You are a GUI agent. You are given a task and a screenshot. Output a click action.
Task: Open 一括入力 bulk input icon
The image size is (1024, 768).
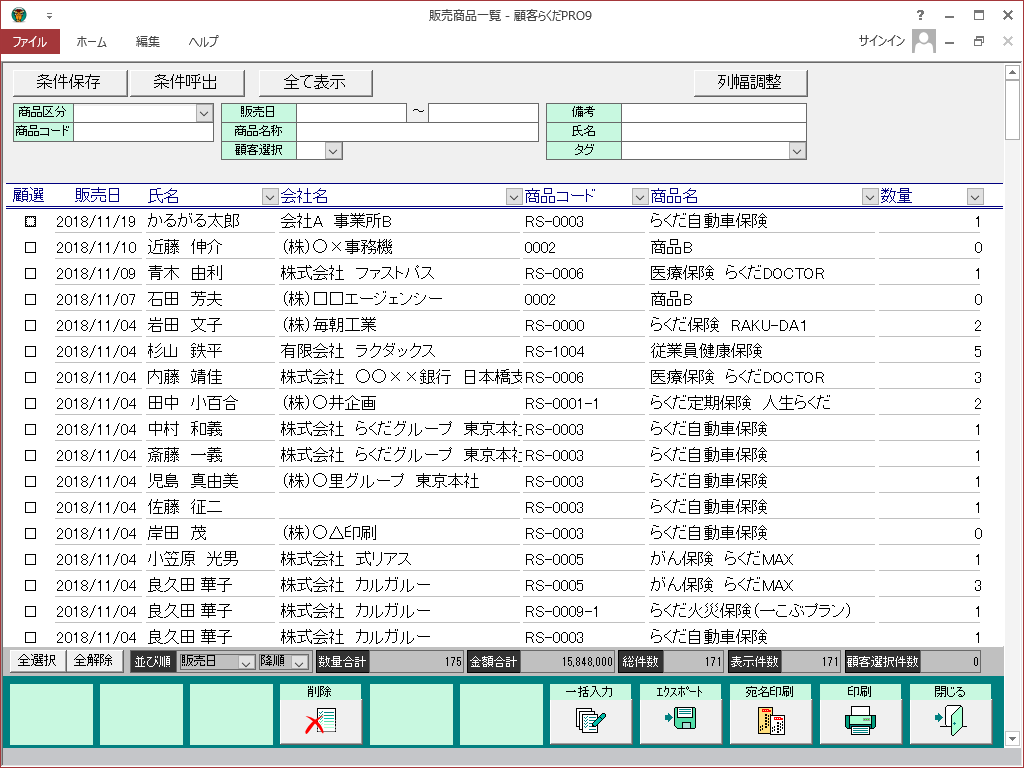(x=590, y=714)
